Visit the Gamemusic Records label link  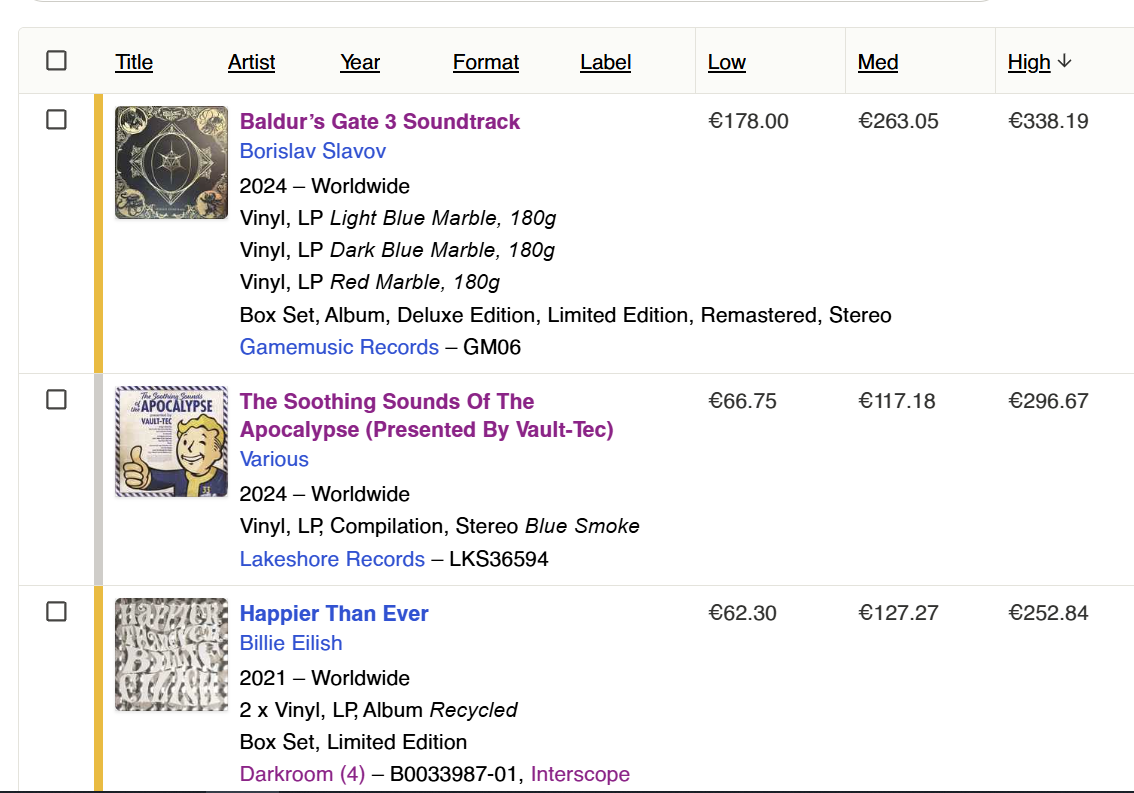(339, 347)
